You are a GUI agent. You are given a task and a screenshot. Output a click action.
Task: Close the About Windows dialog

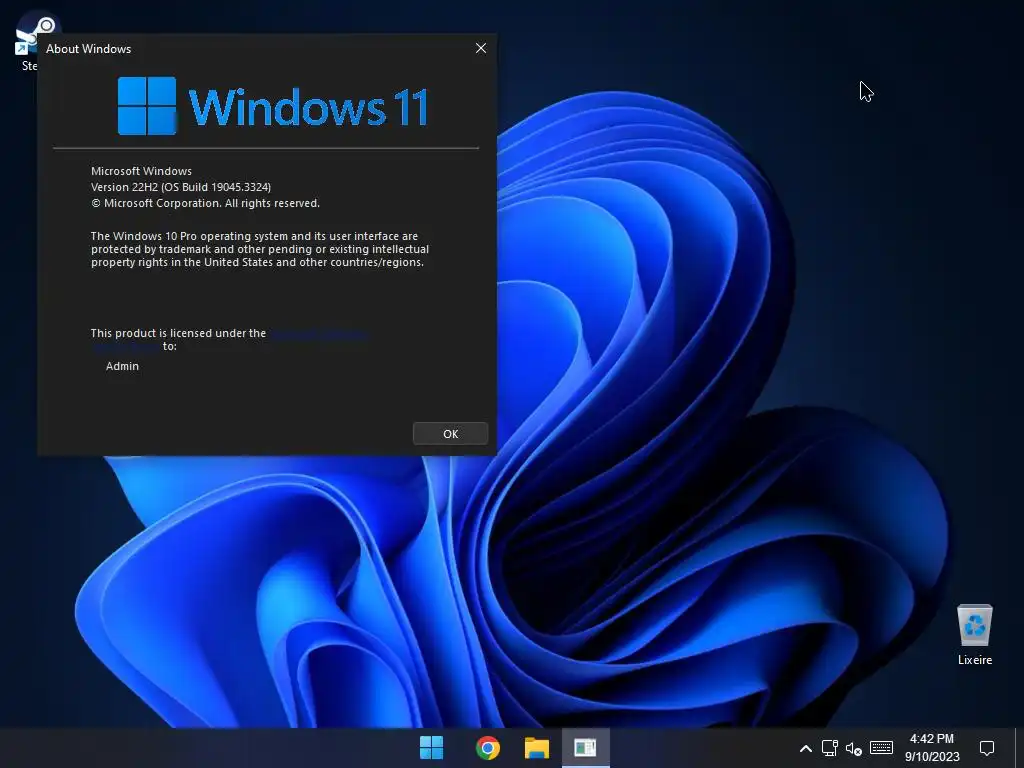point(481,48)
